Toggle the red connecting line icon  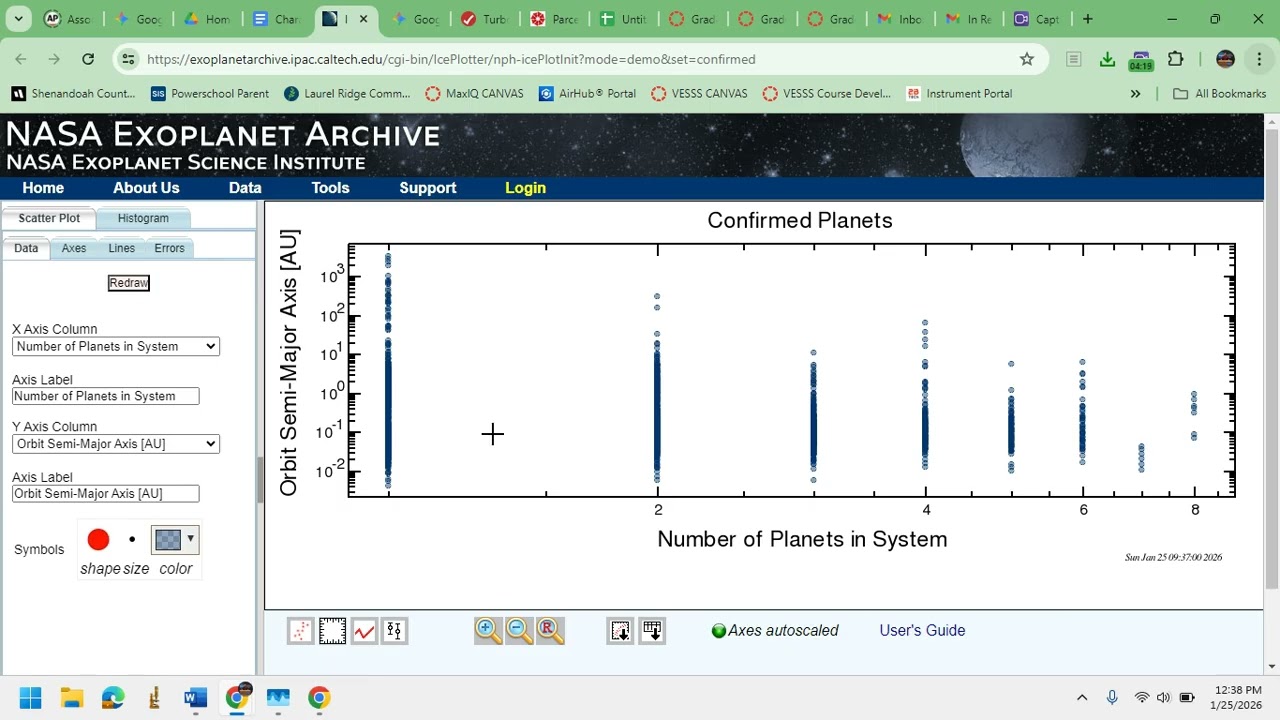click(x=364, y=631)
